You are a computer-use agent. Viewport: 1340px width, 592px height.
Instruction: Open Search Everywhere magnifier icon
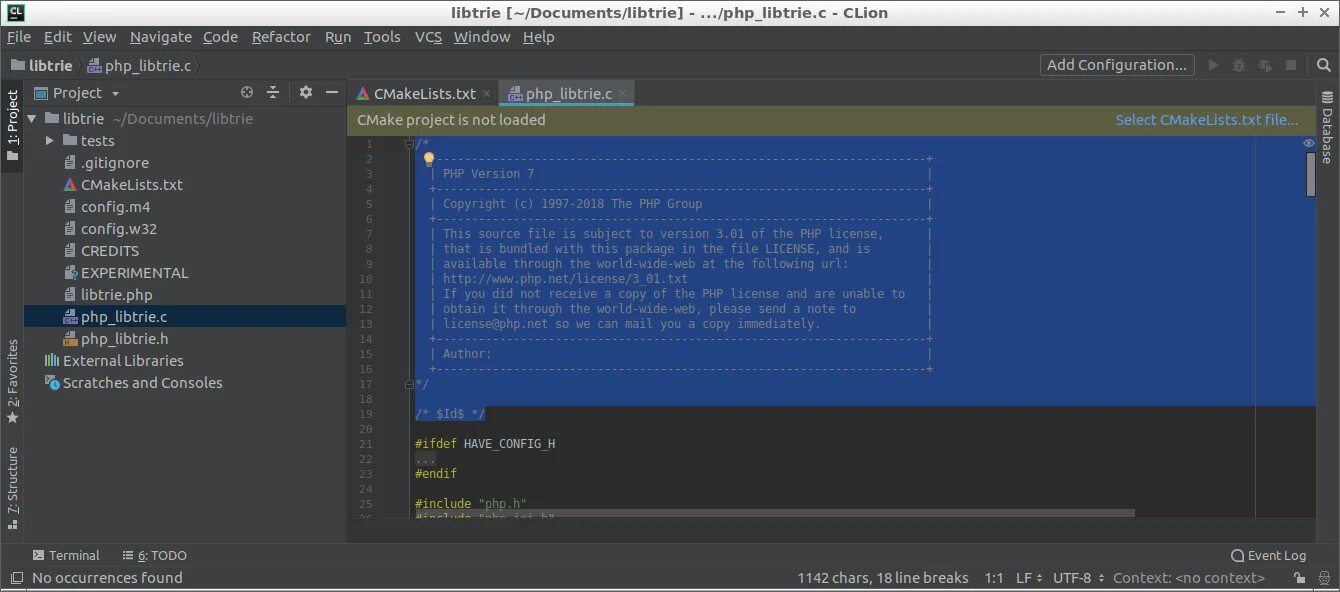(x=1323, y=65)
